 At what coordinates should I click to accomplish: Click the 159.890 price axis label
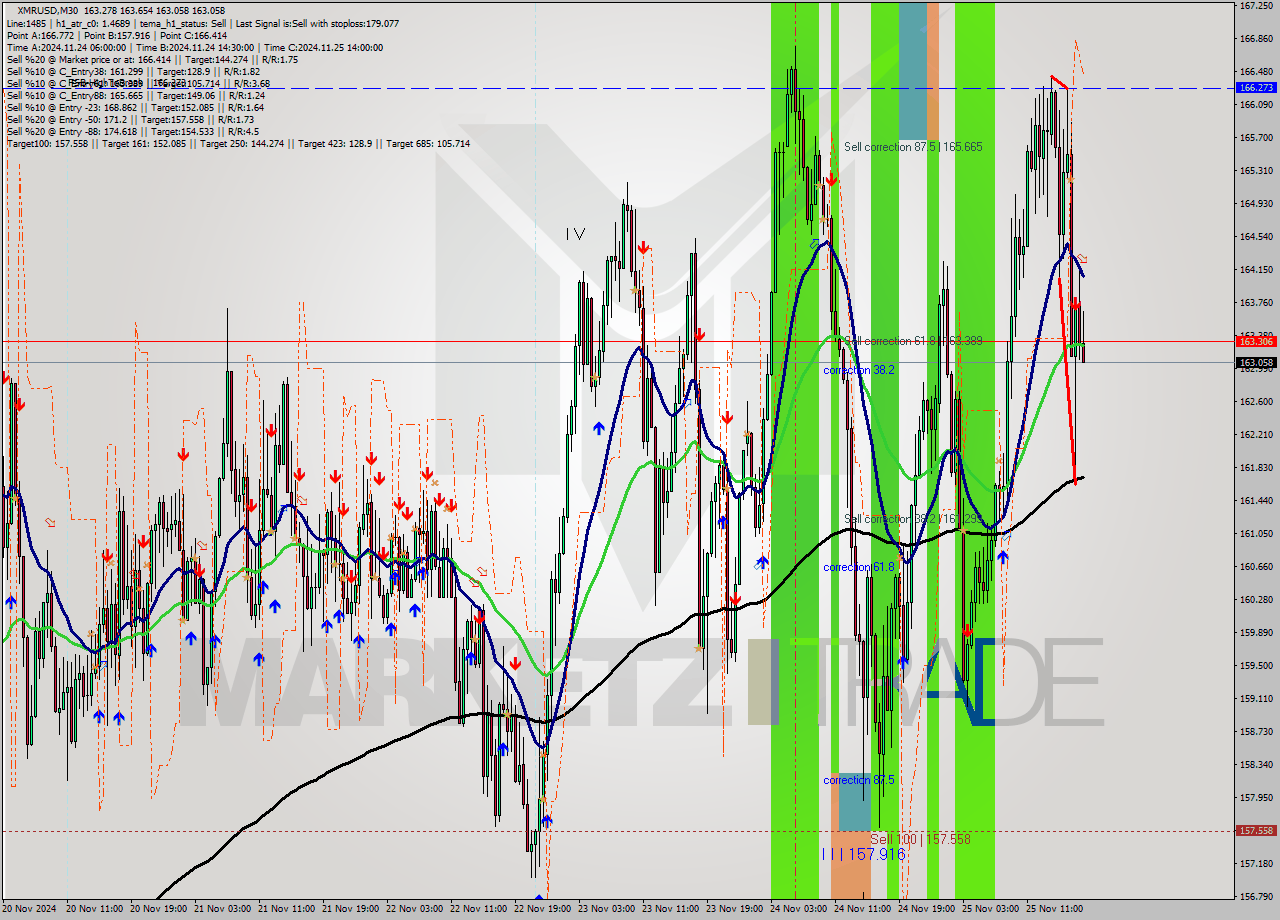point(1256,633)
